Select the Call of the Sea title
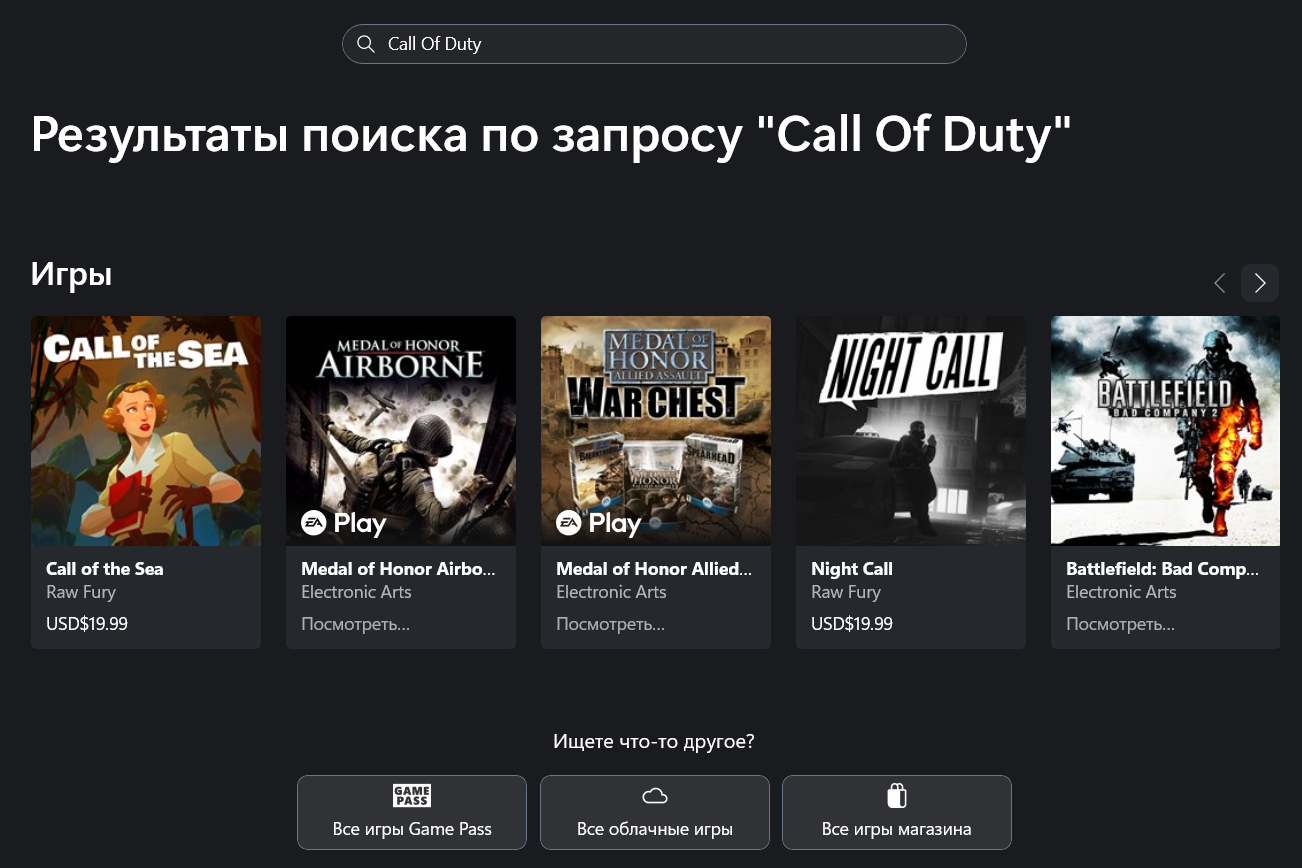This screenshot has width=1302, height=868. (105, 569)
